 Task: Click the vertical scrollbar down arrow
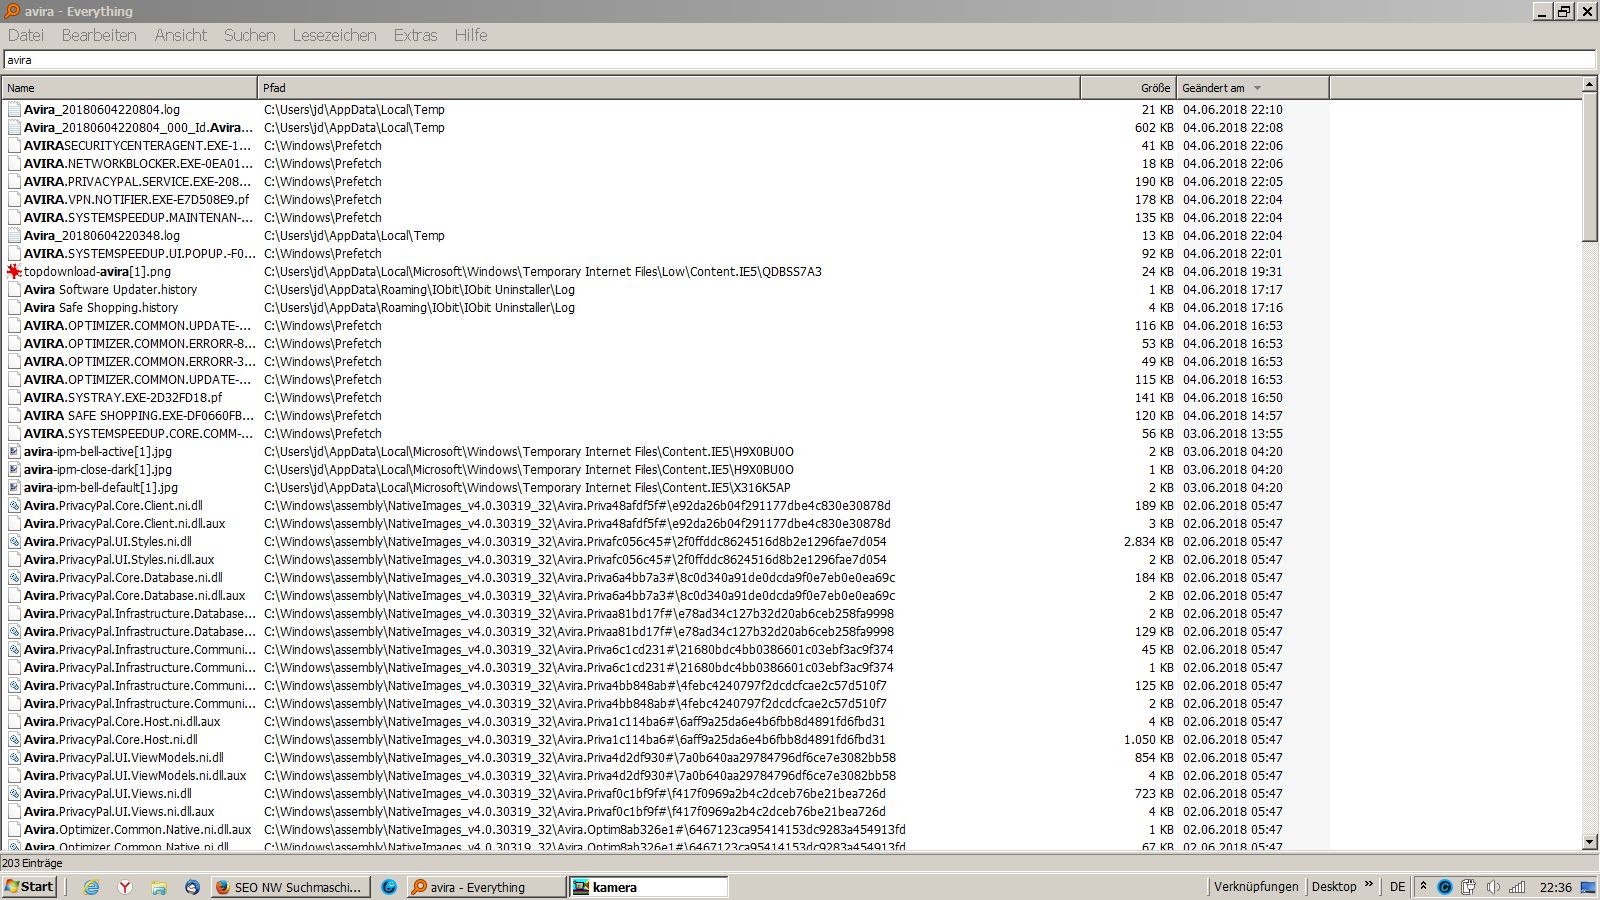1590,843
